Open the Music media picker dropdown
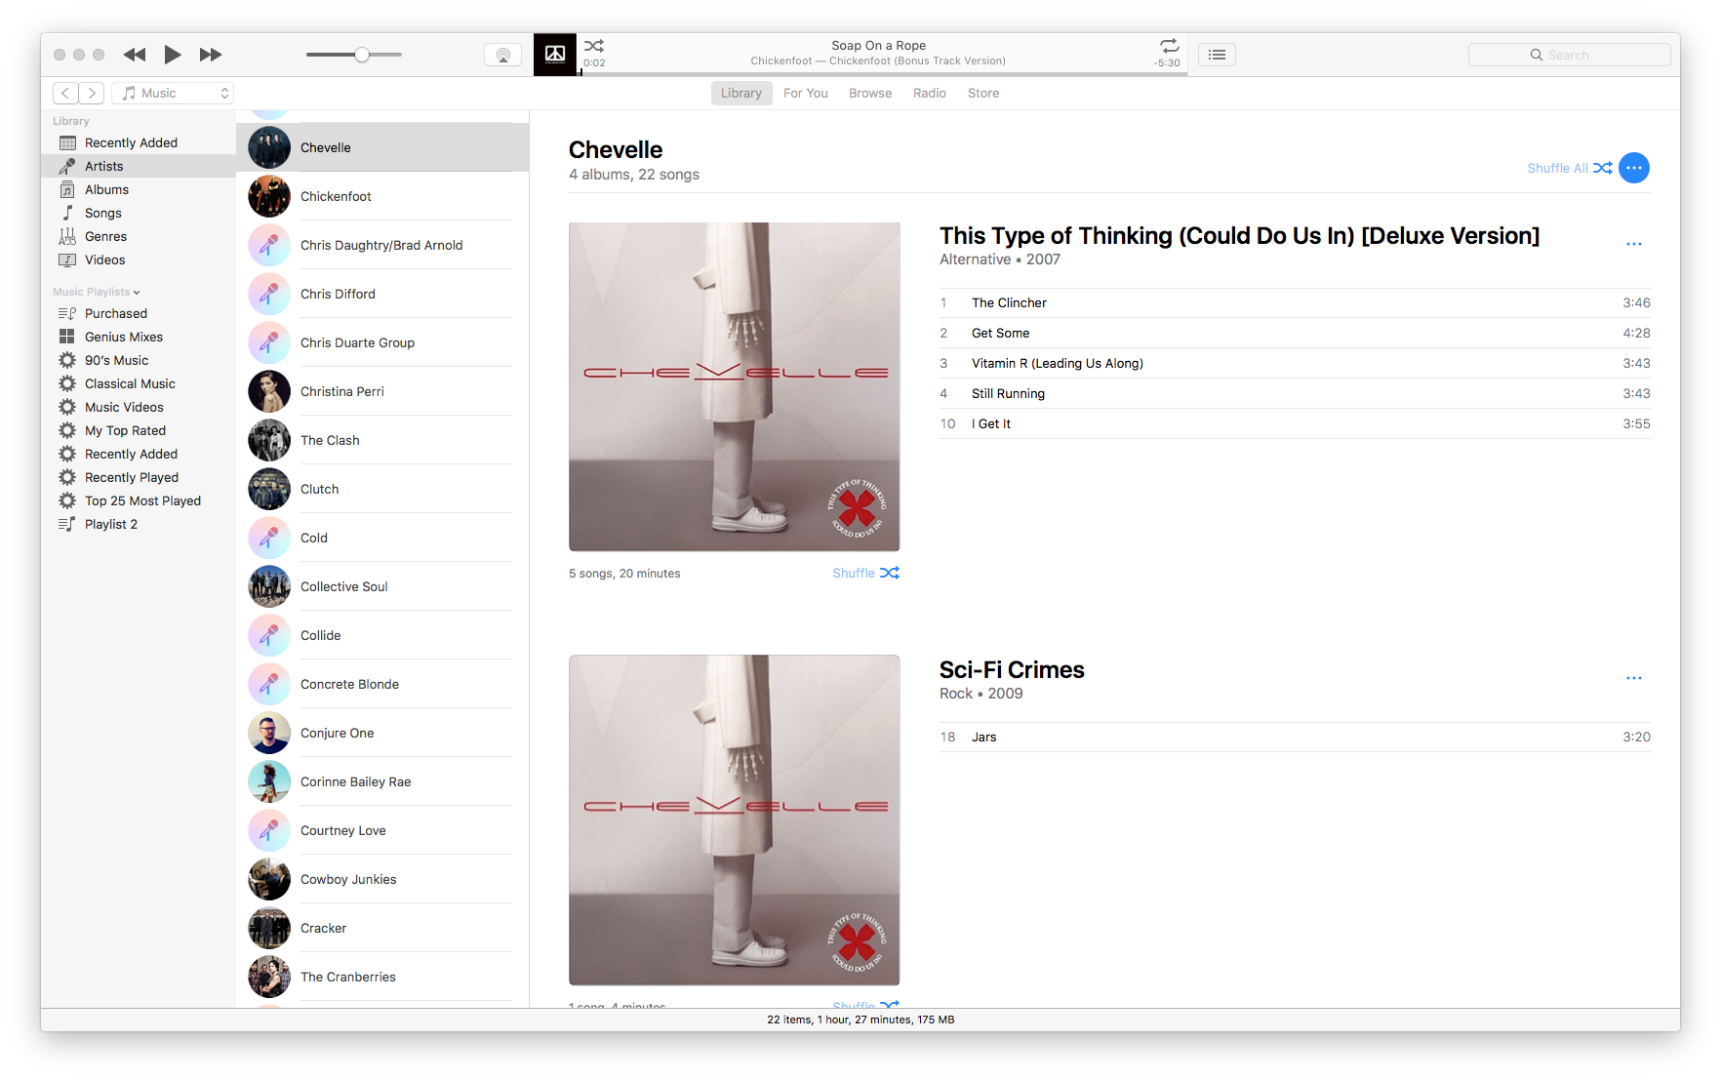 [173, 93]
